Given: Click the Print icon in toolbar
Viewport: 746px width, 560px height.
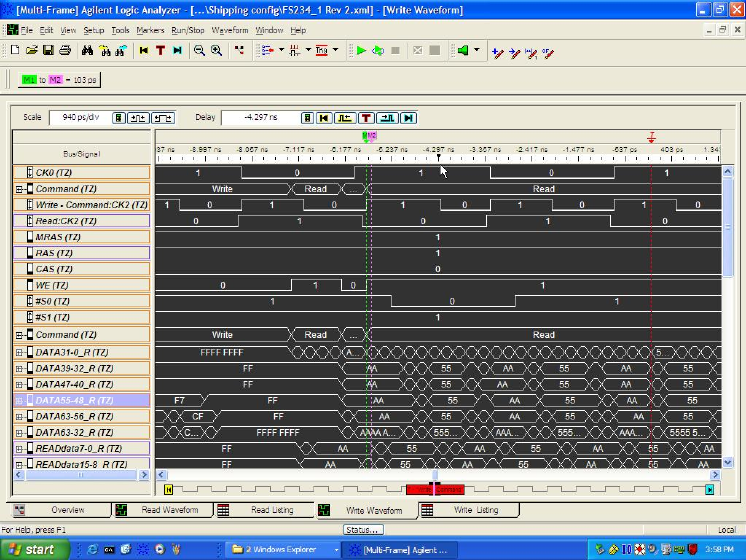Looking at the screenshot, I should click(64, 50).
